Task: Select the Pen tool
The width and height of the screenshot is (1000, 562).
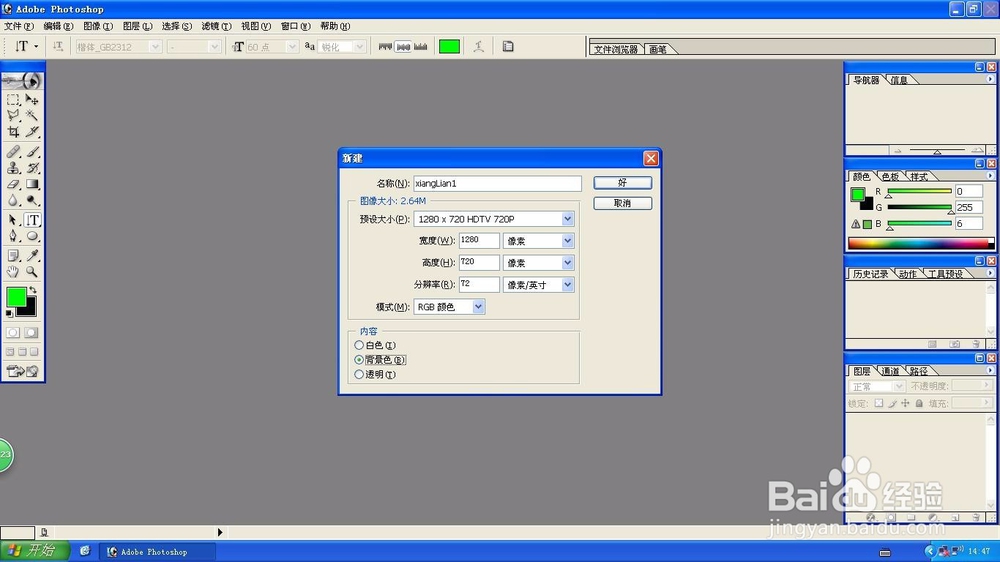Action: [x=13, y=236]
